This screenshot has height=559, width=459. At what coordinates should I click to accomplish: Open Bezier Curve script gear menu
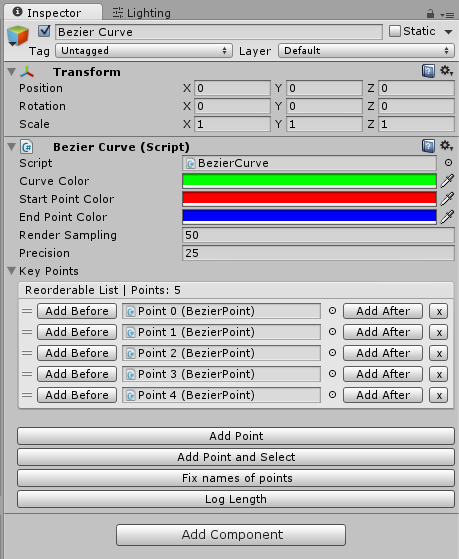[446, 145]
